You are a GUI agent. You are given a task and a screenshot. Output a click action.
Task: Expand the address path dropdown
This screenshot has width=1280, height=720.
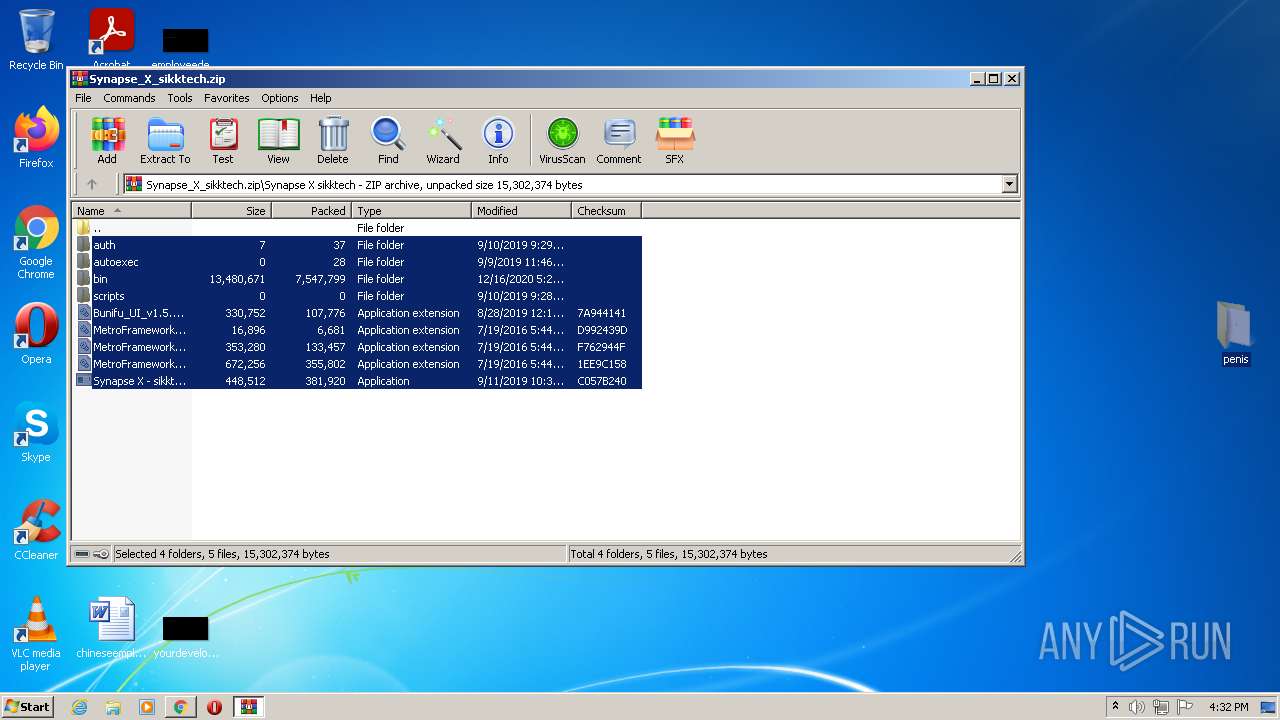[1009, 184]
